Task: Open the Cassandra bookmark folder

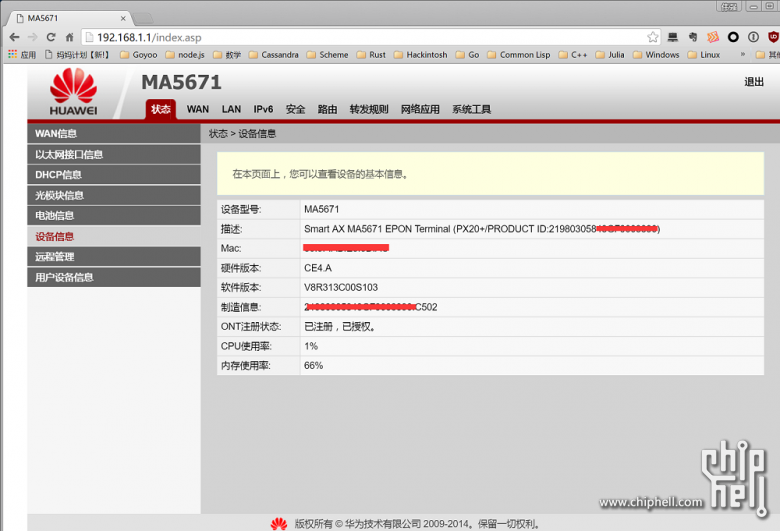Action: (274, 55)
